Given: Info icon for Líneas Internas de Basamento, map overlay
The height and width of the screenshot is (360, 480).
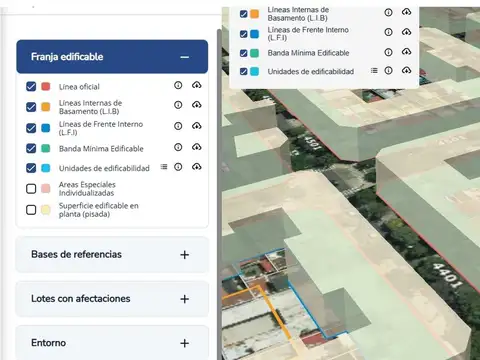Looking at the screenshot, I should click(388, 12).
